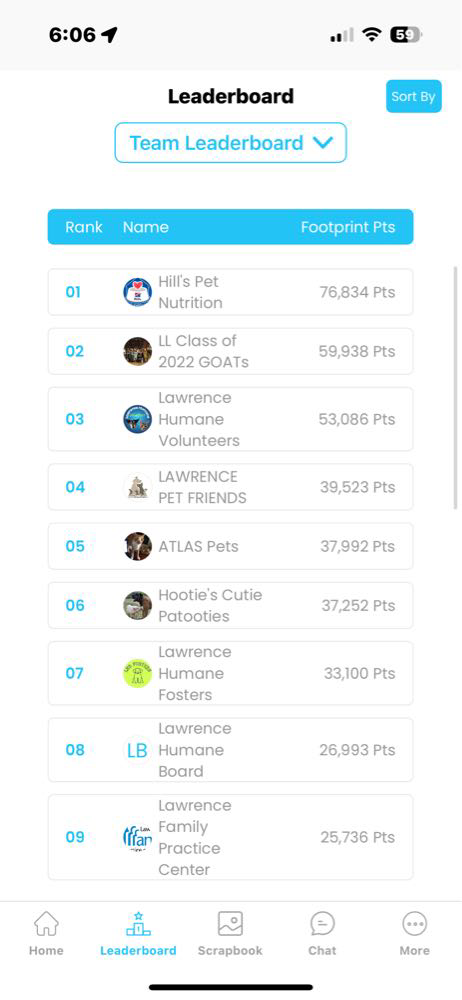Tap the Name column header
462x1000 pixels.
(x=145, y=227)
